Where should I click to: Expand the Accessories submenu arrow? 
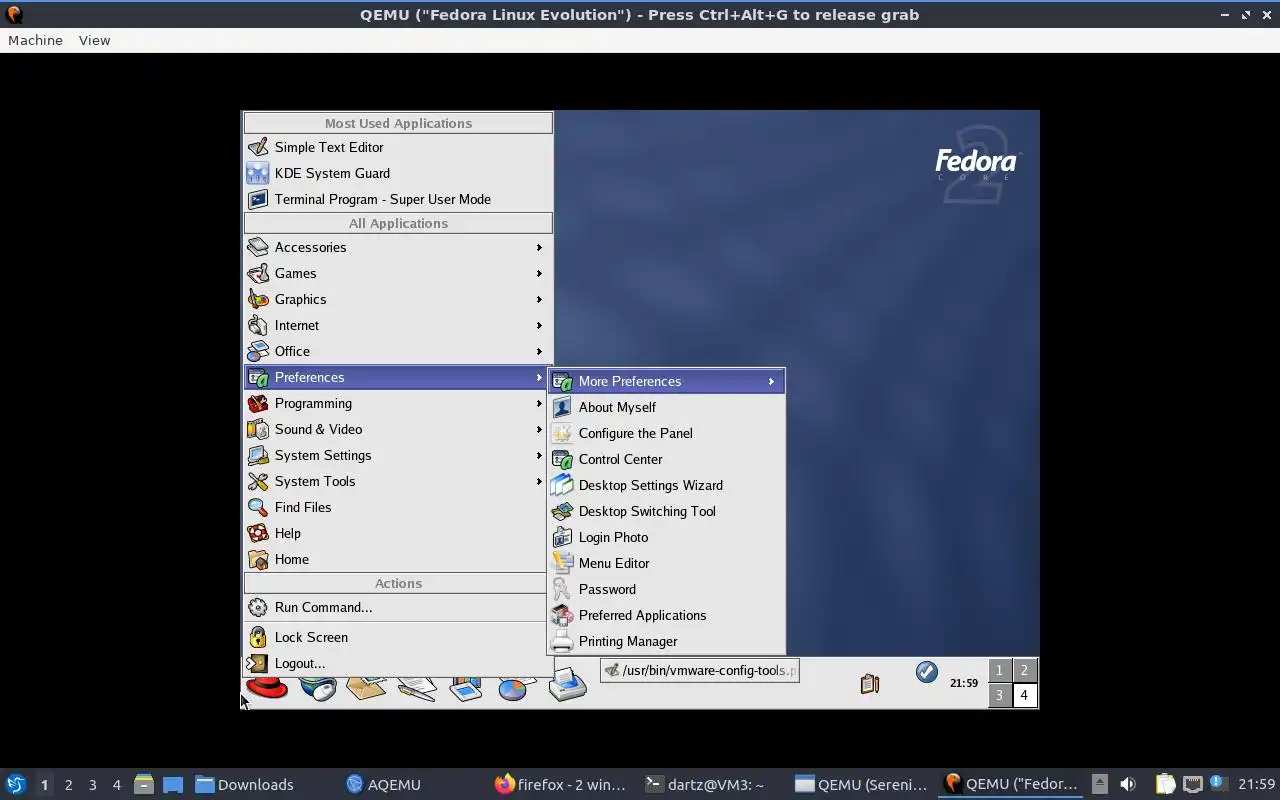539,247
